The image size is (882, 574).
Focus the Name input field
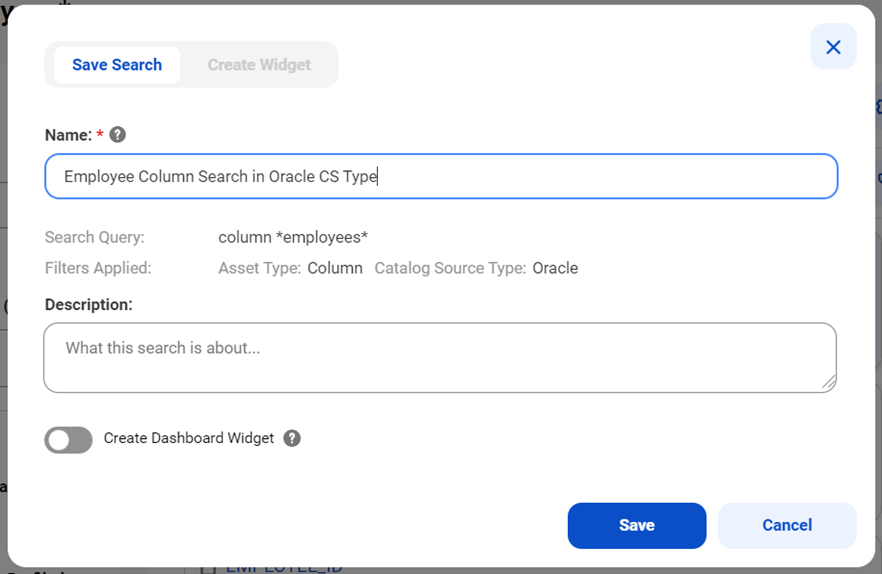[x=442, y=176]
